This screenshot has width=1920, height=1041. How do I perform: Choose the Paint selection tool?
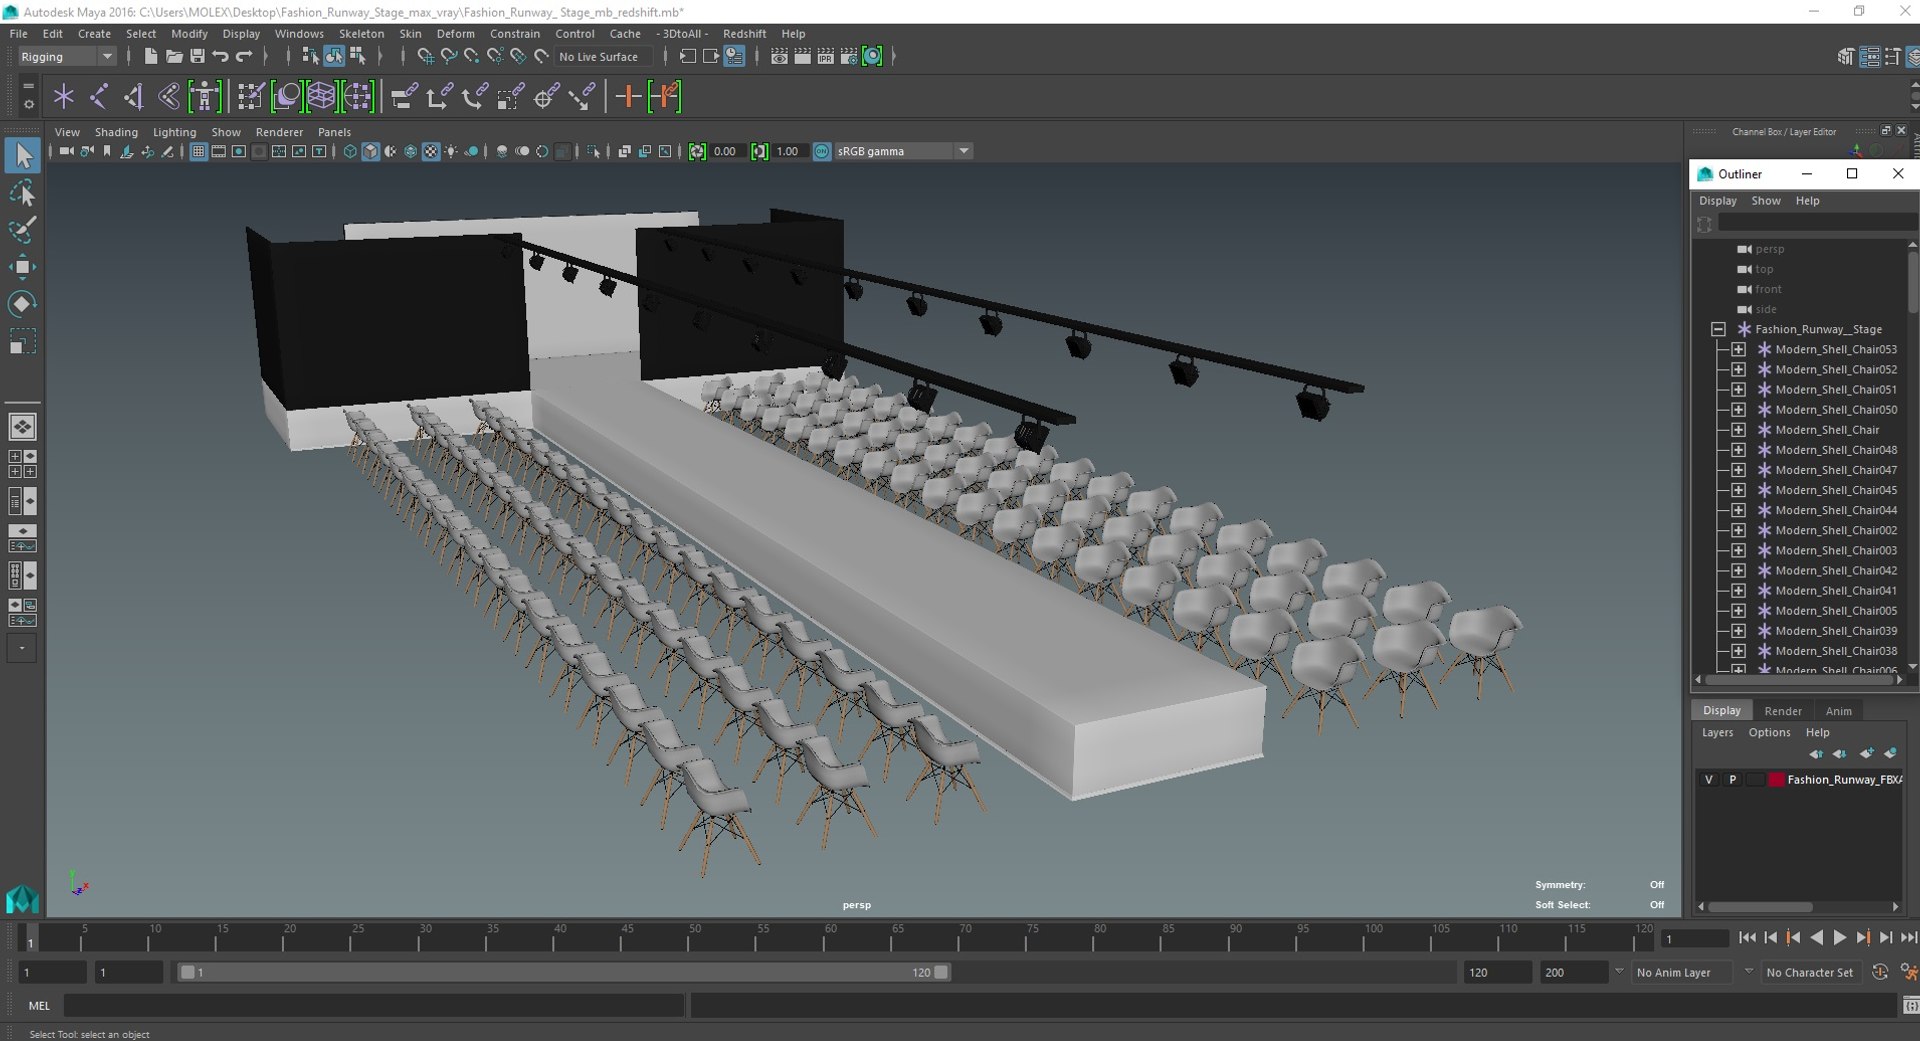click(x=22, y=229)
